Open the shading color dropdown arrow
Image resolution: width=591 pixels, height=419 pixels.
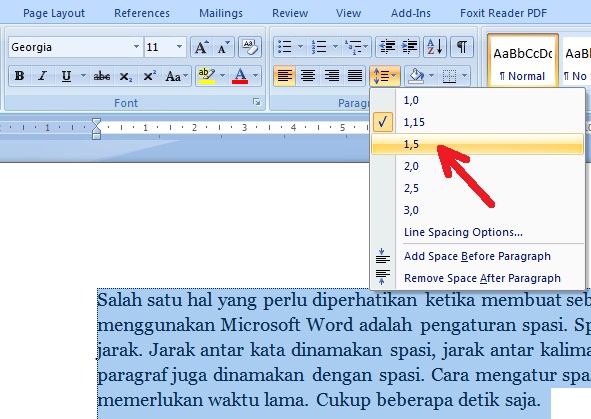(x=432, y=76)
